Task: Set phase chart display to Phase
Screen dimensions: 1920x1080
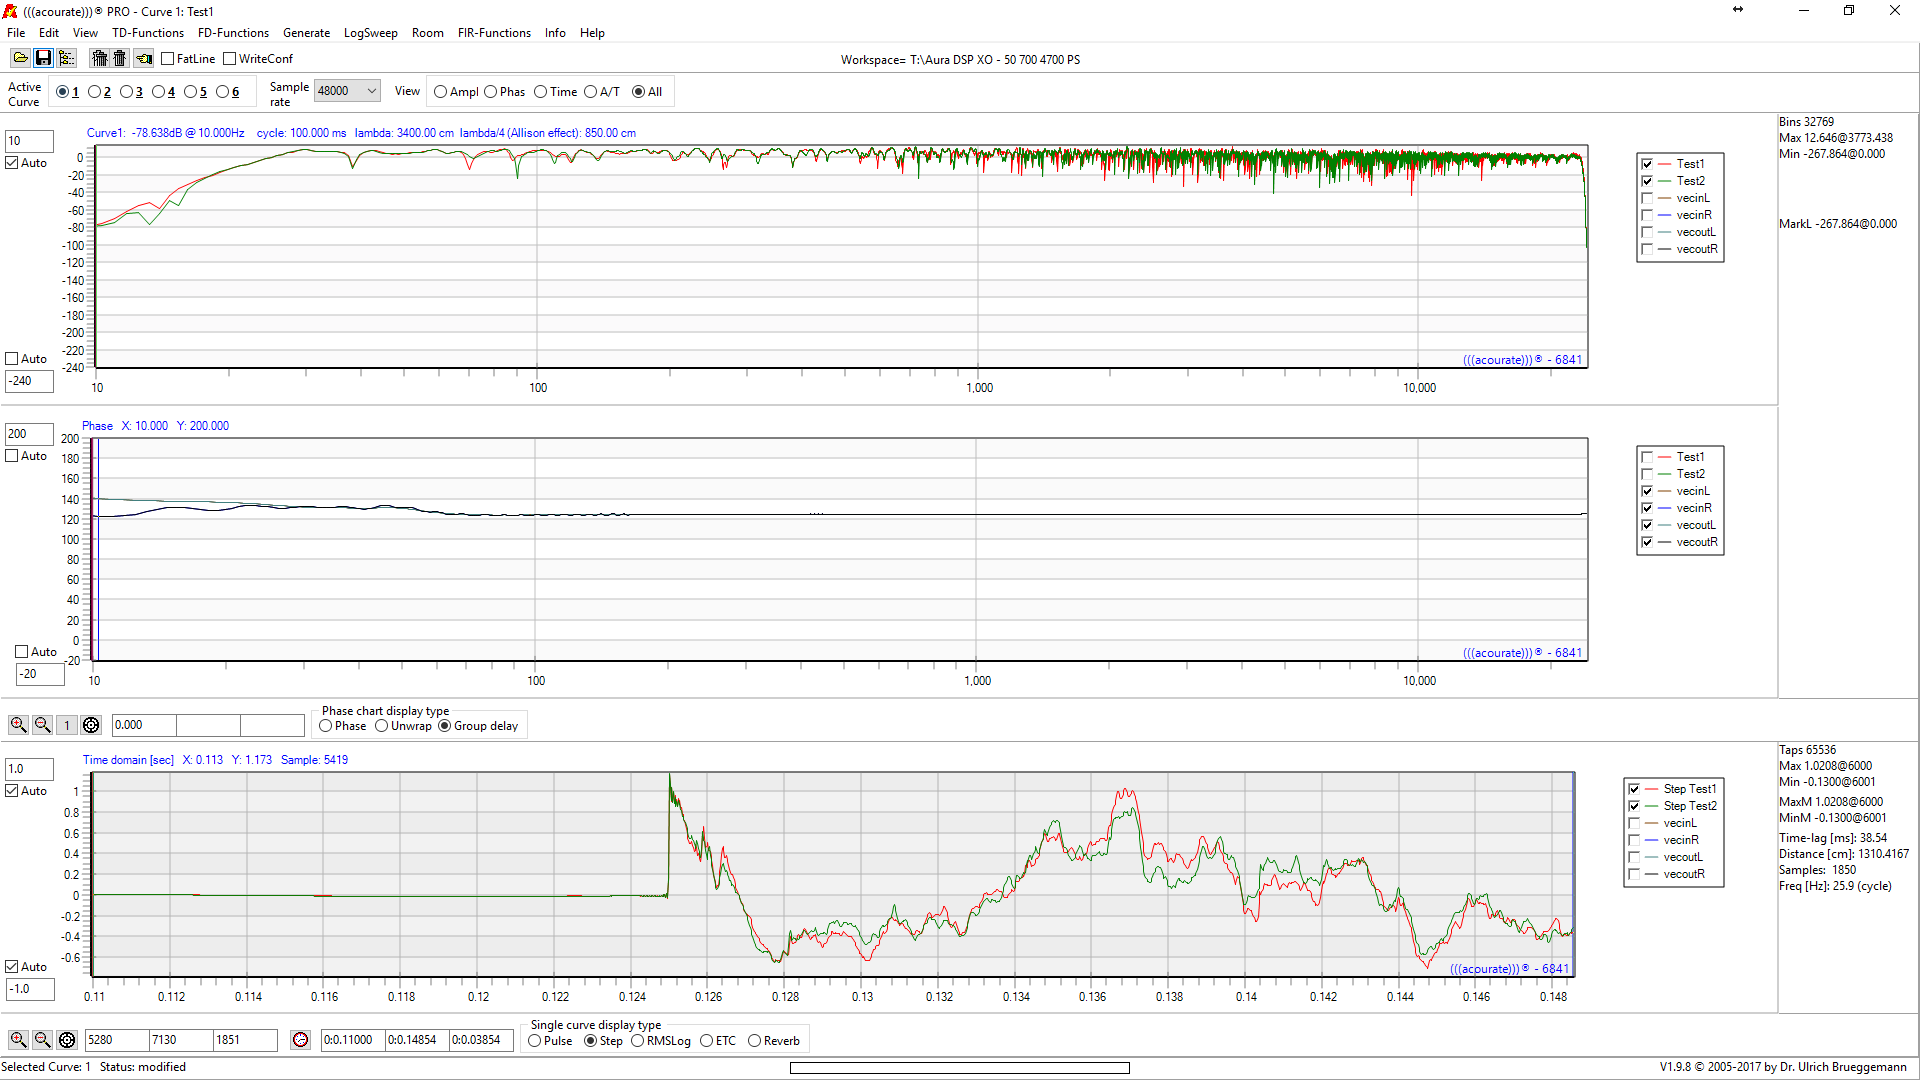Action: [325, 726]
